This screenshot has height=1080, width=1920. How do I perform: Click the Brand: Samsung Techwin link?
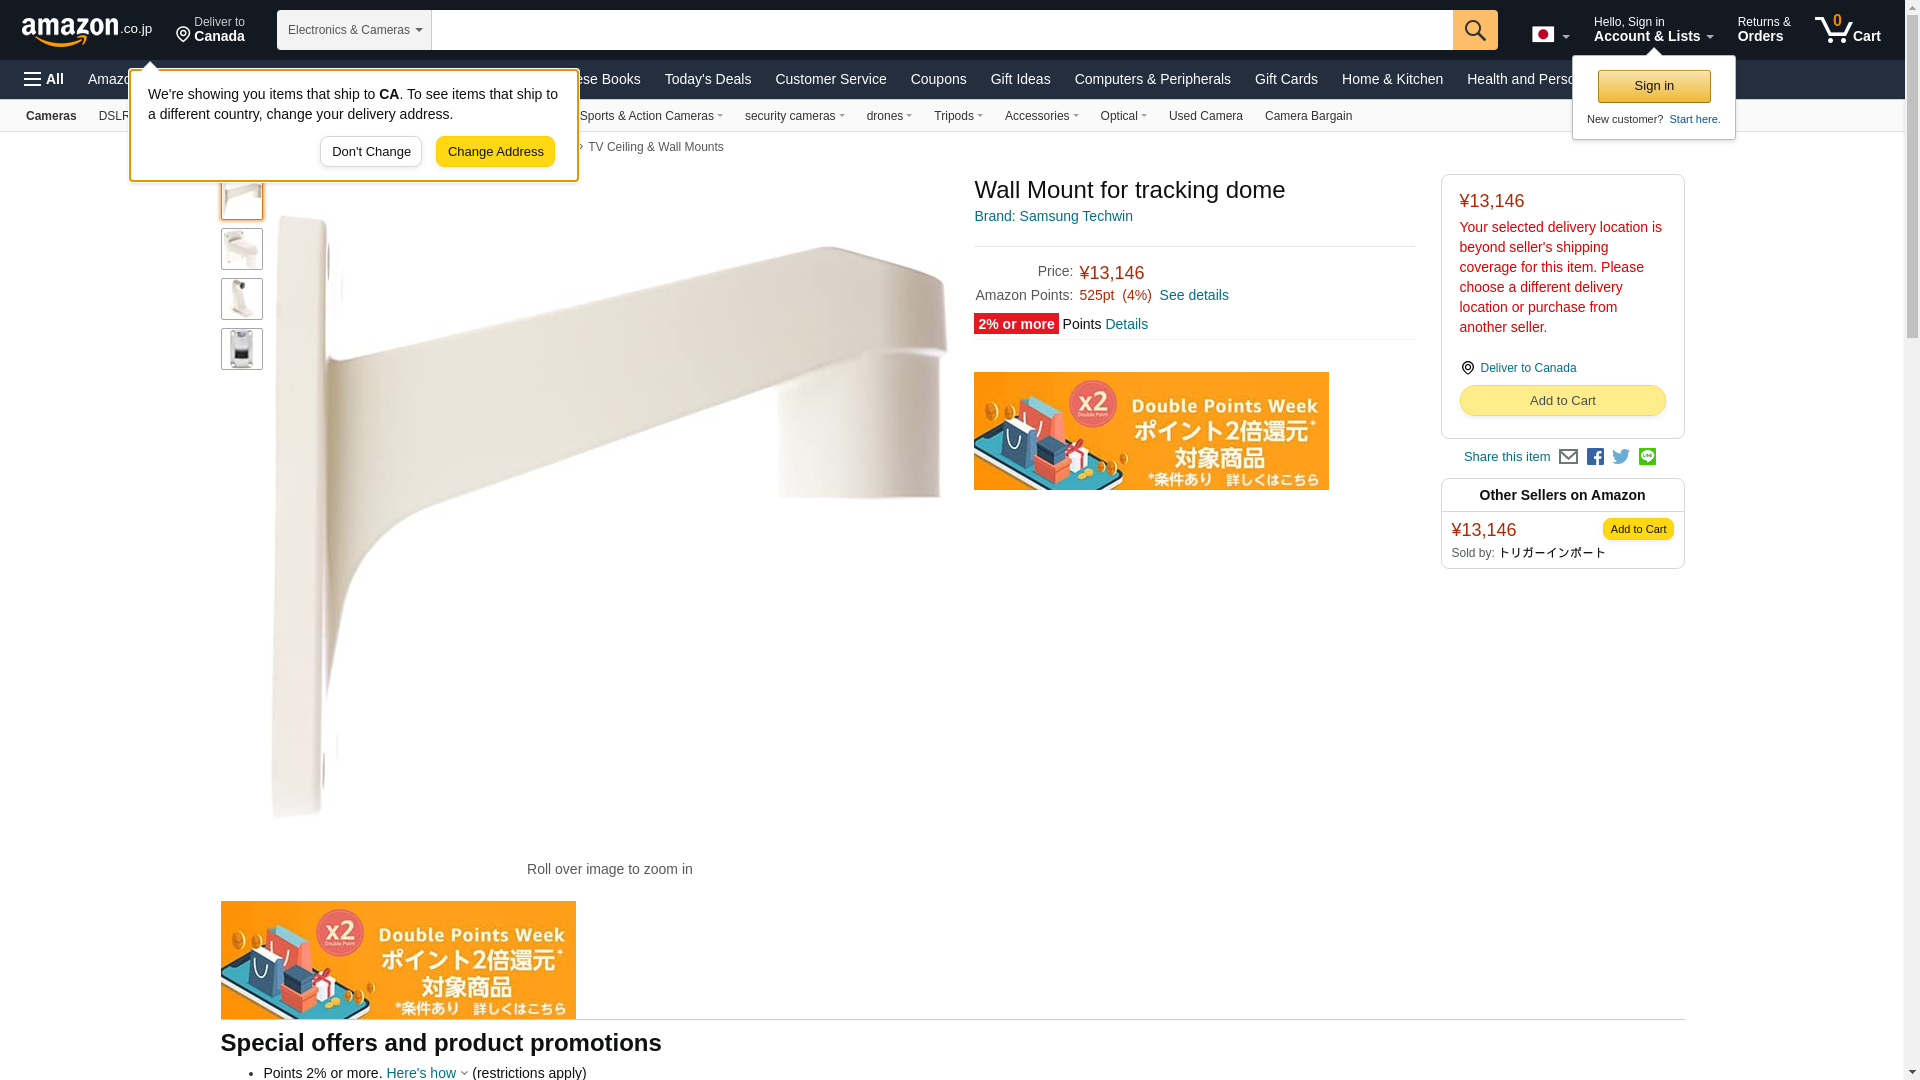pyautogui.click(x=1053, y=216)
